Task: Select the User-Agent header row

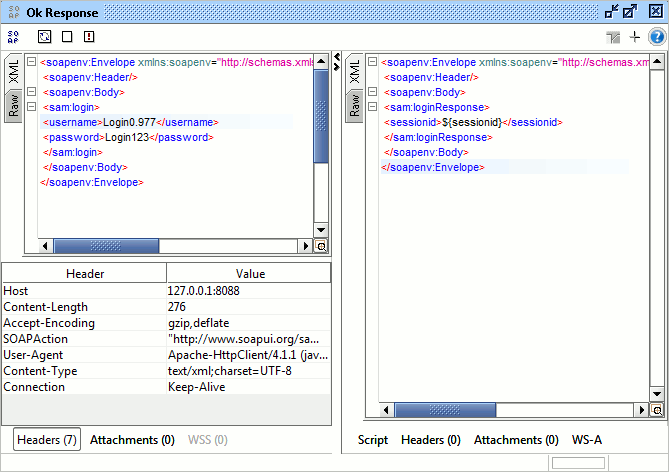Action: [166, 355]
